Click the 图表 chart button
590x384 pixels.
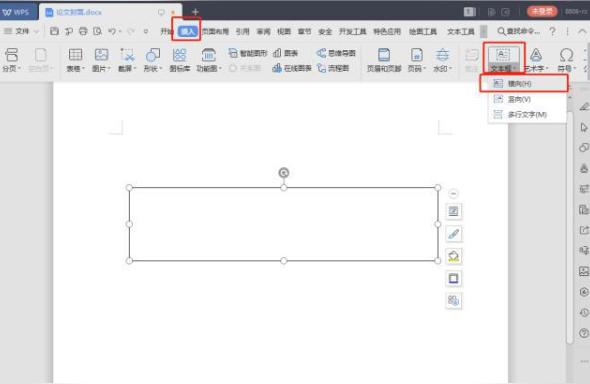[286, 53]
